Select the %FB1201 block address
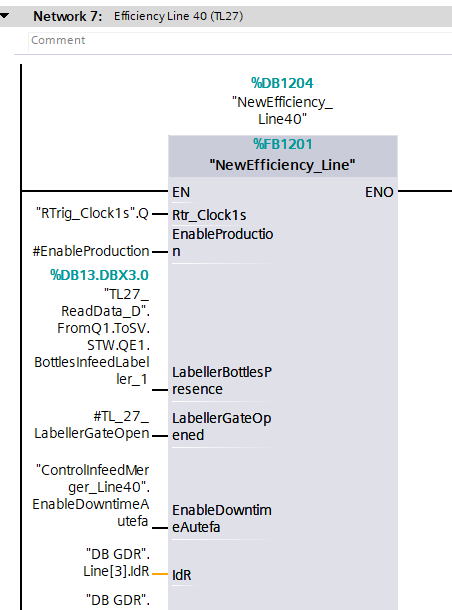The width and height of the screenshot is (452, 610). [283, 144]
